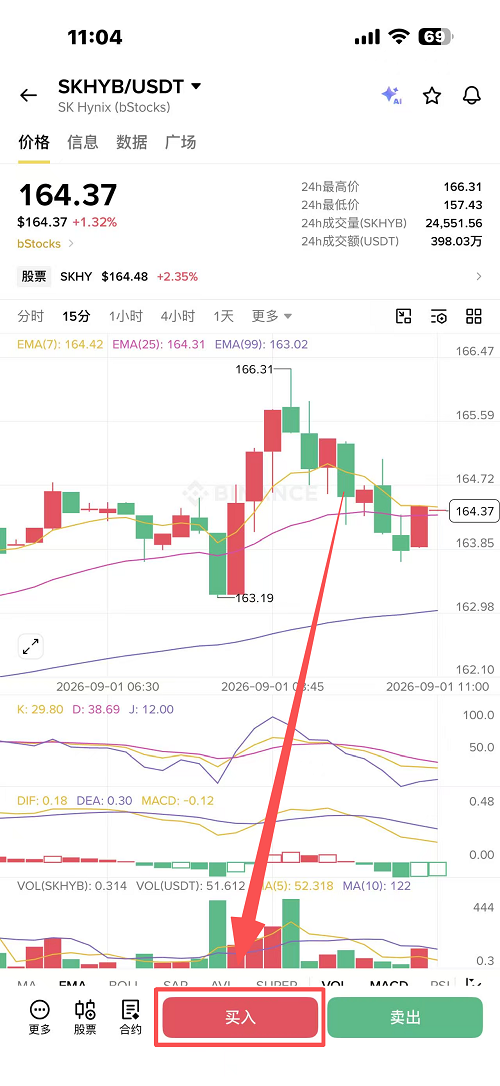Open the chart grid layout icon
Image resolution: width=500 pixels, height=1086 pixels.
tap(474, 317)
